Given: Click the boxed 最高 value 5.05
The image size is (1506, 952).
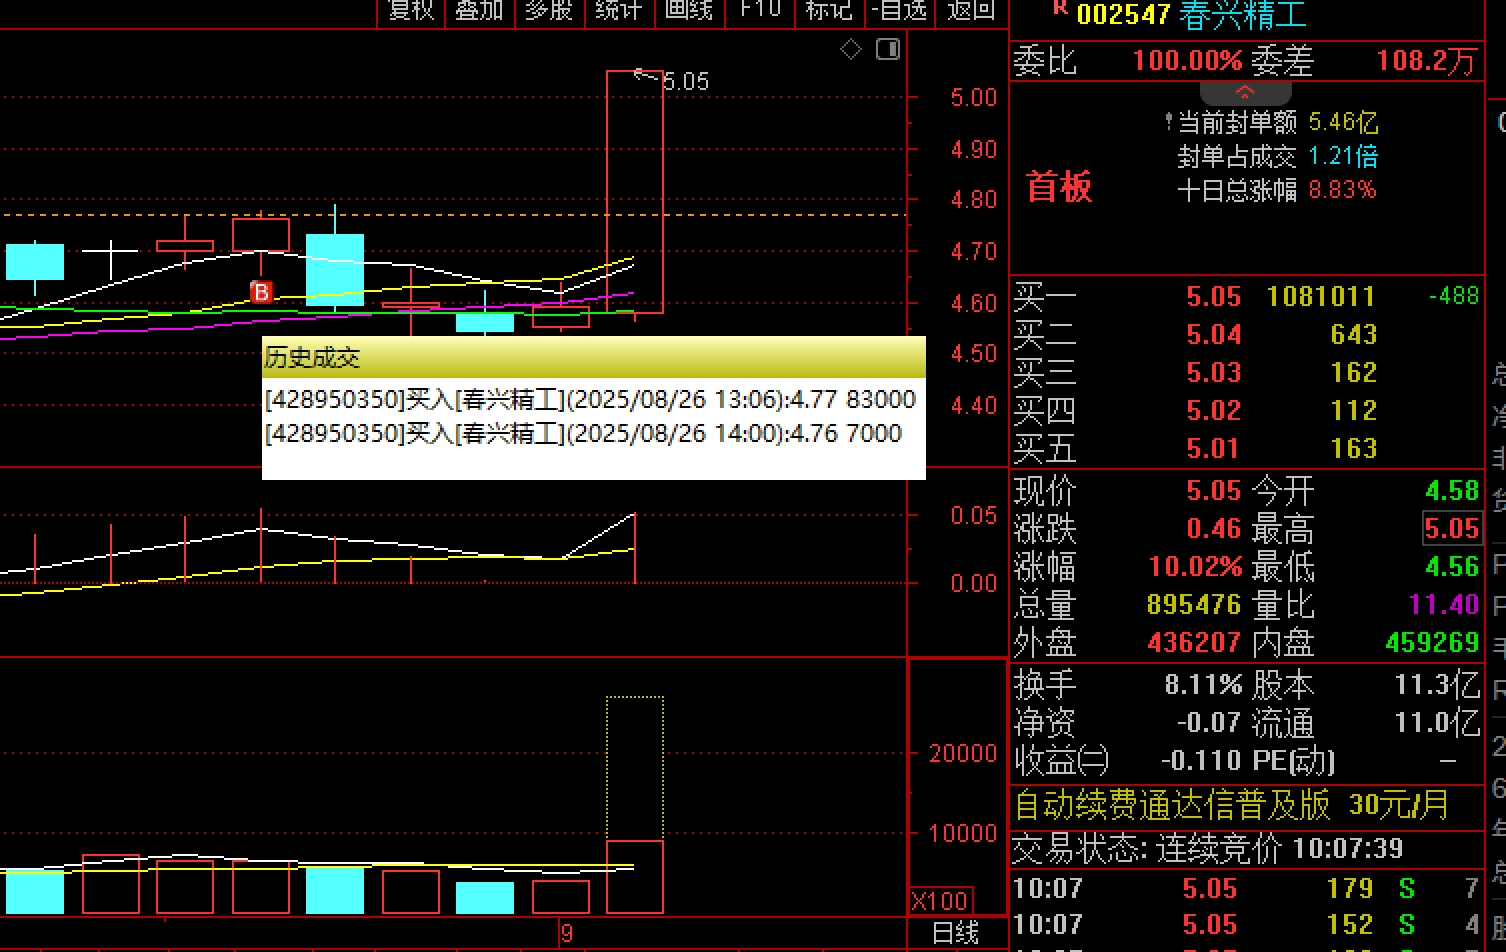Looking at the screenshot, I should (1452, 528).
